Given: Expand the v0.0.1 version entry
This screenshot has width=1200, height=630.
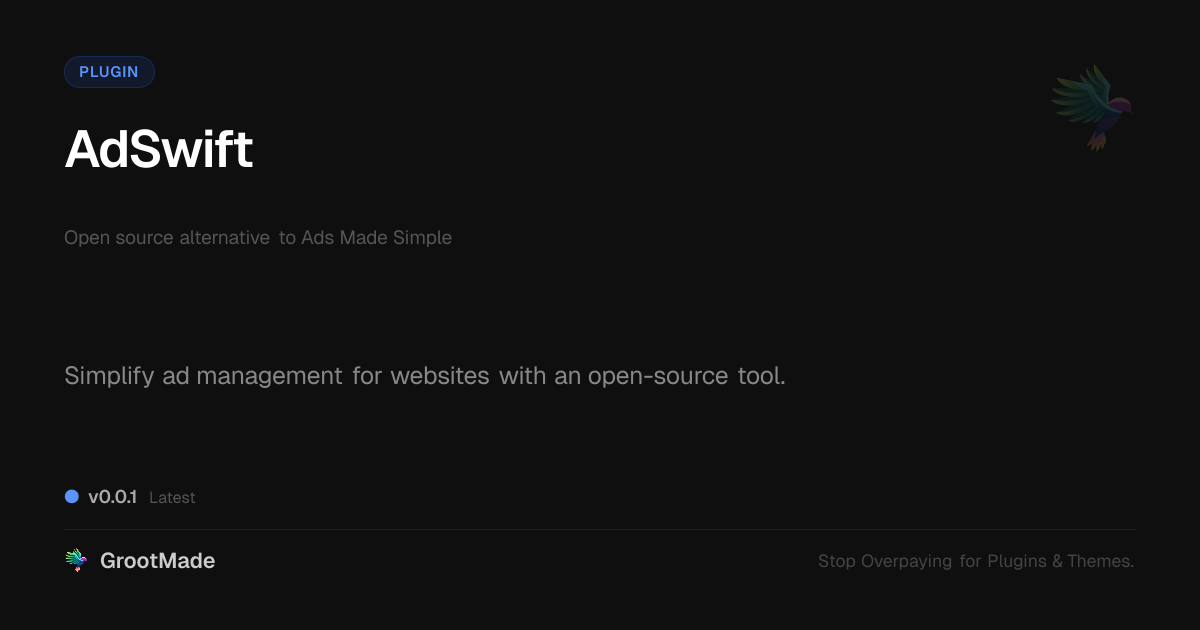Looking at the screenshot, I should 113,496.
